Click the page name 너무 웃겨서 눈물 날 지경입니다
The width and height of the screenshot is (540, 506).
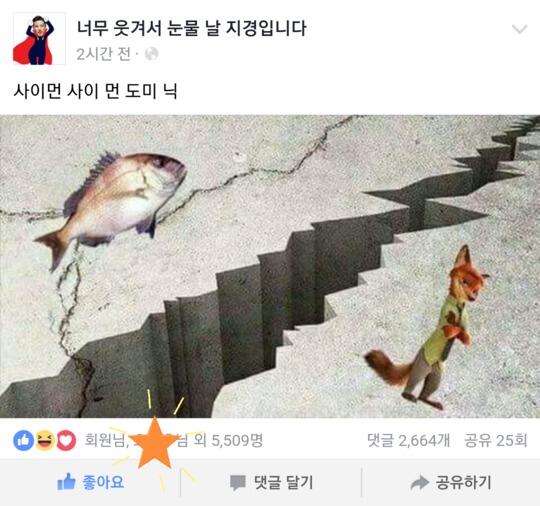point(191,28)
